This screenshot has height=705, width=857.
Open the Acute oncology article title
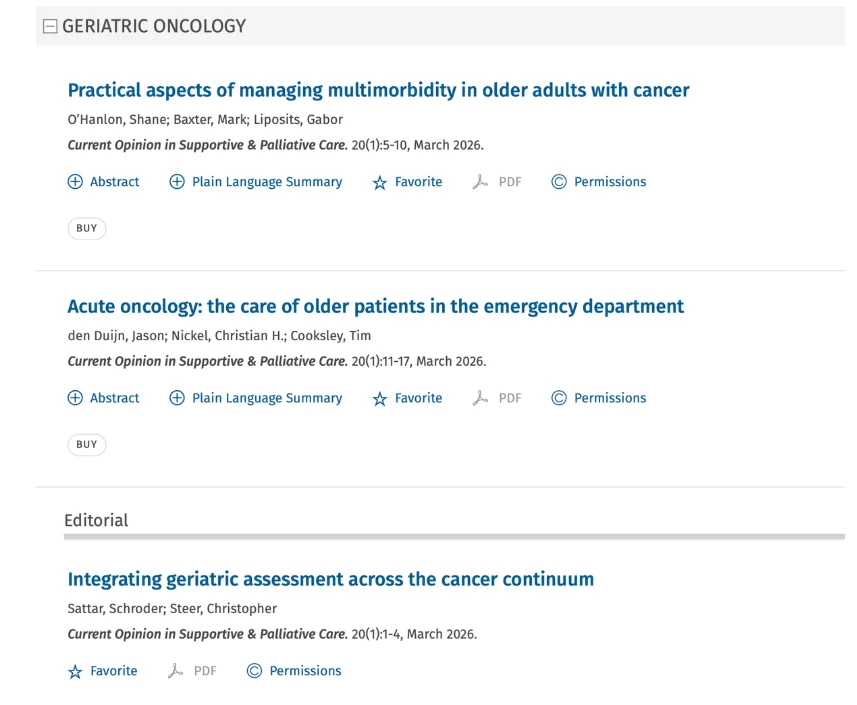tap(375, 306)
